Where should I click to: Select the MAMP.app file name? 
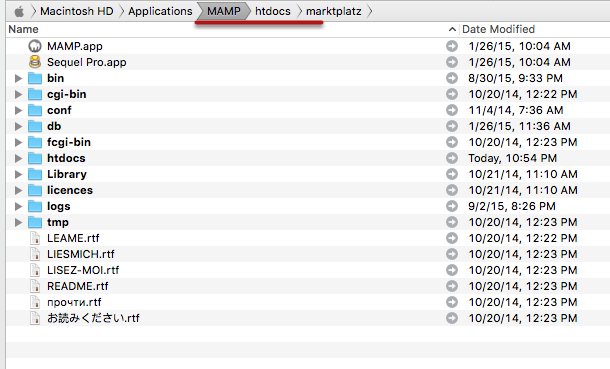pos(75,46)
